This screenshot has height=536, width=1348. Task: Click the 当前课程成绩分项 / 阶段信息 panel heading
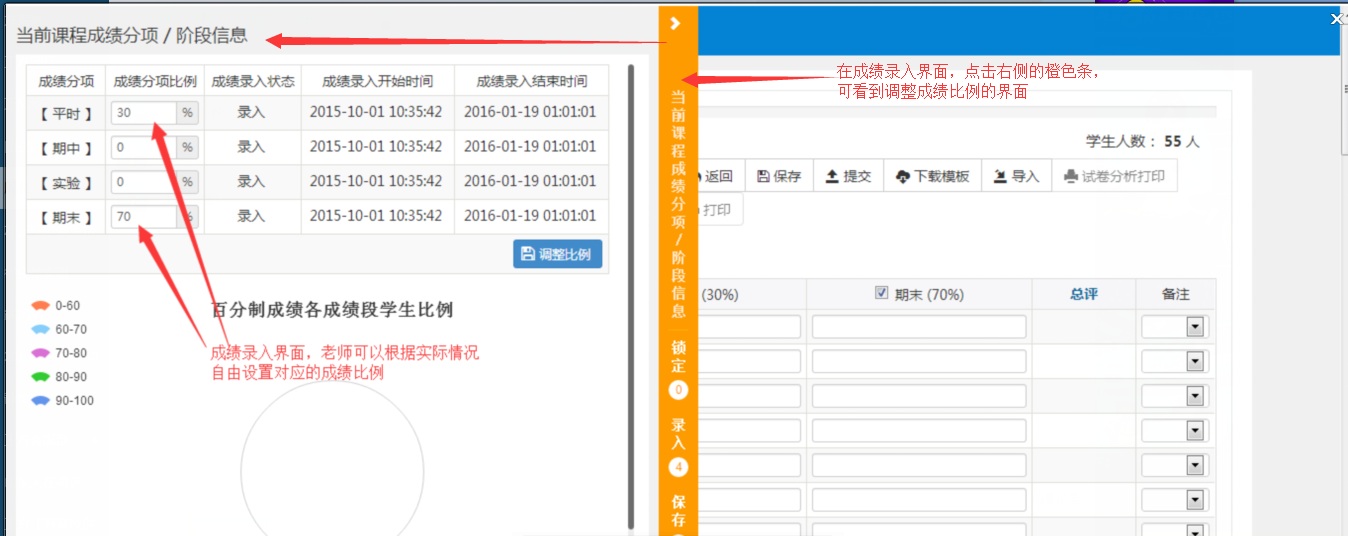131,36
